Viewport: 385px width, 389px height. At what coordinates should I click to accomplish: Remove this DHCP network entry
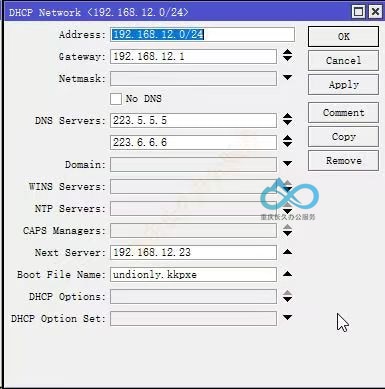point(343,160)
